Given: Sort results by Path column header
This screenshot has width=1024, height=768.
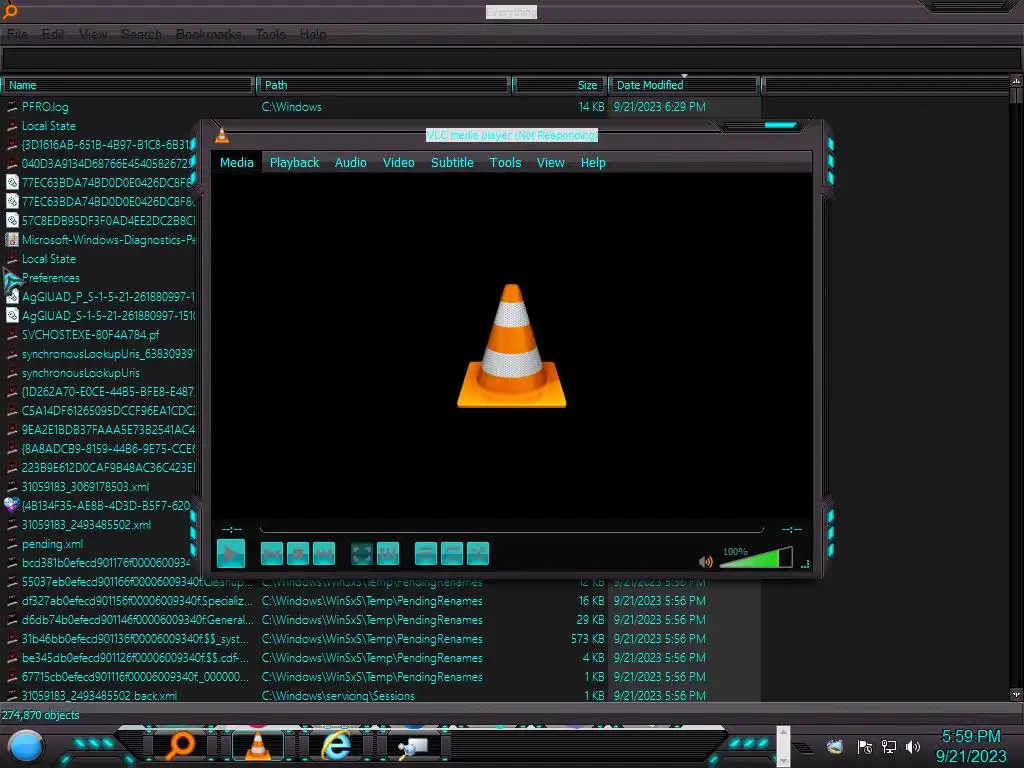Looking at the screenshot, I should (x=383, y=85).
